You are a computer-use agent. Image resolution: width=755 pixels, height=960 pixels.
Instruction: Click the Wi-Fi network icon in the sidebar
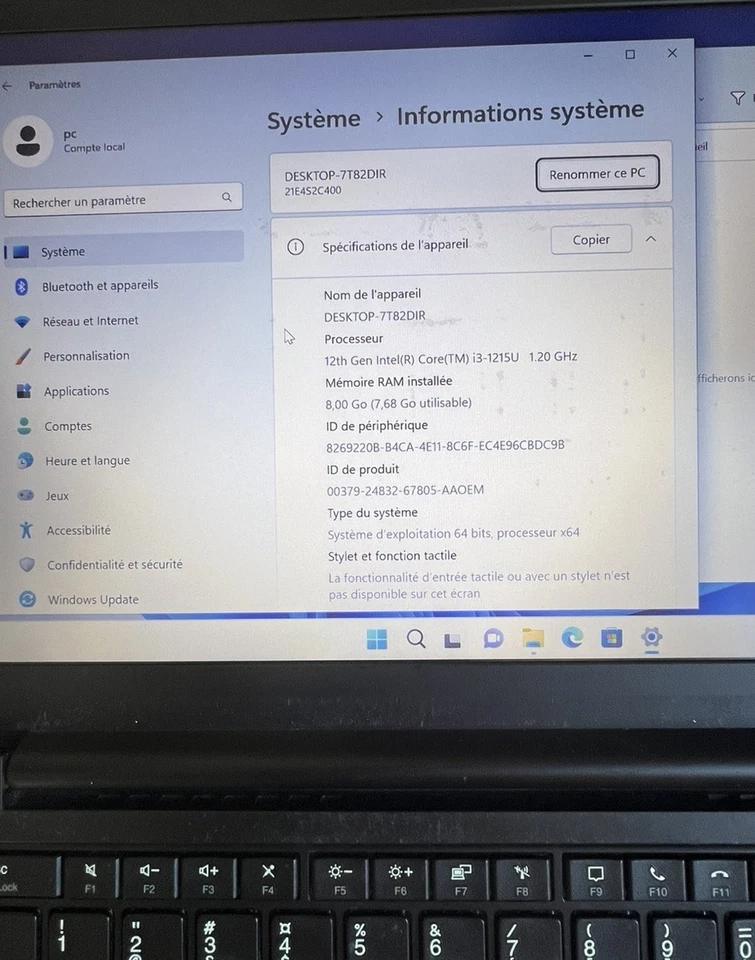(x=22, y=321)
